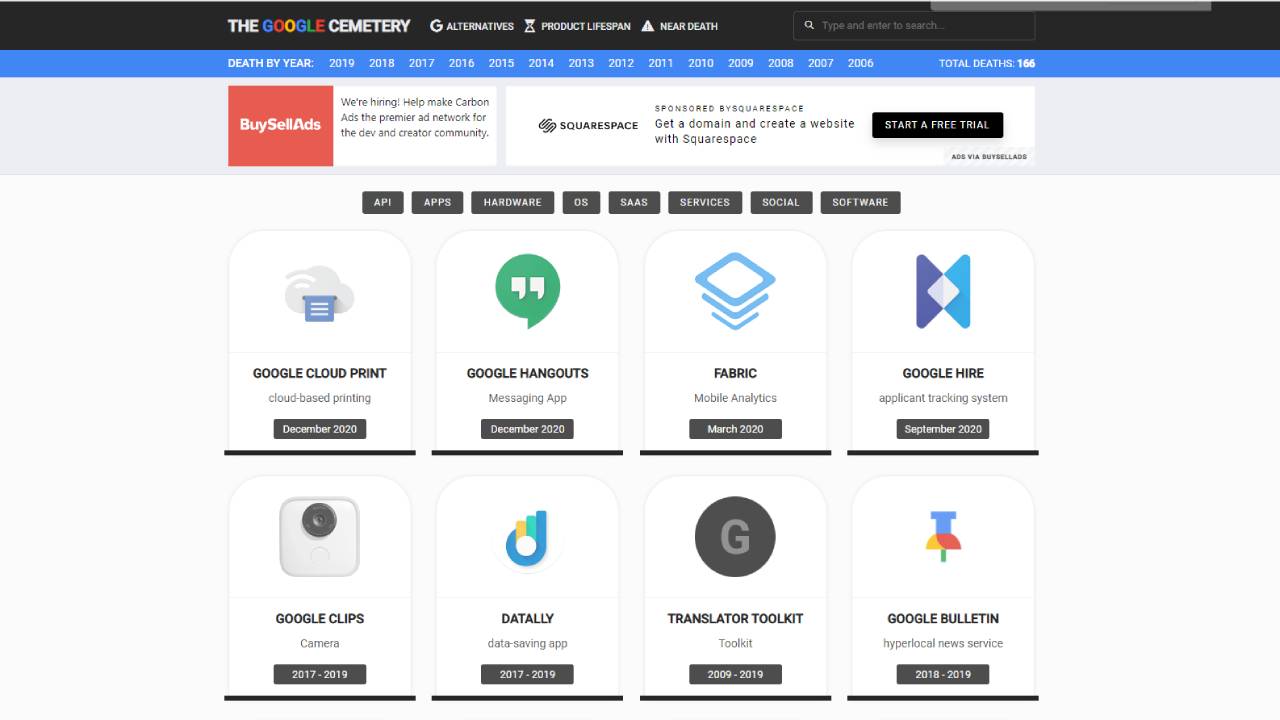Click the hyperlocal news service description
This screenshot has width=1280, height=720.
(943, 643)
